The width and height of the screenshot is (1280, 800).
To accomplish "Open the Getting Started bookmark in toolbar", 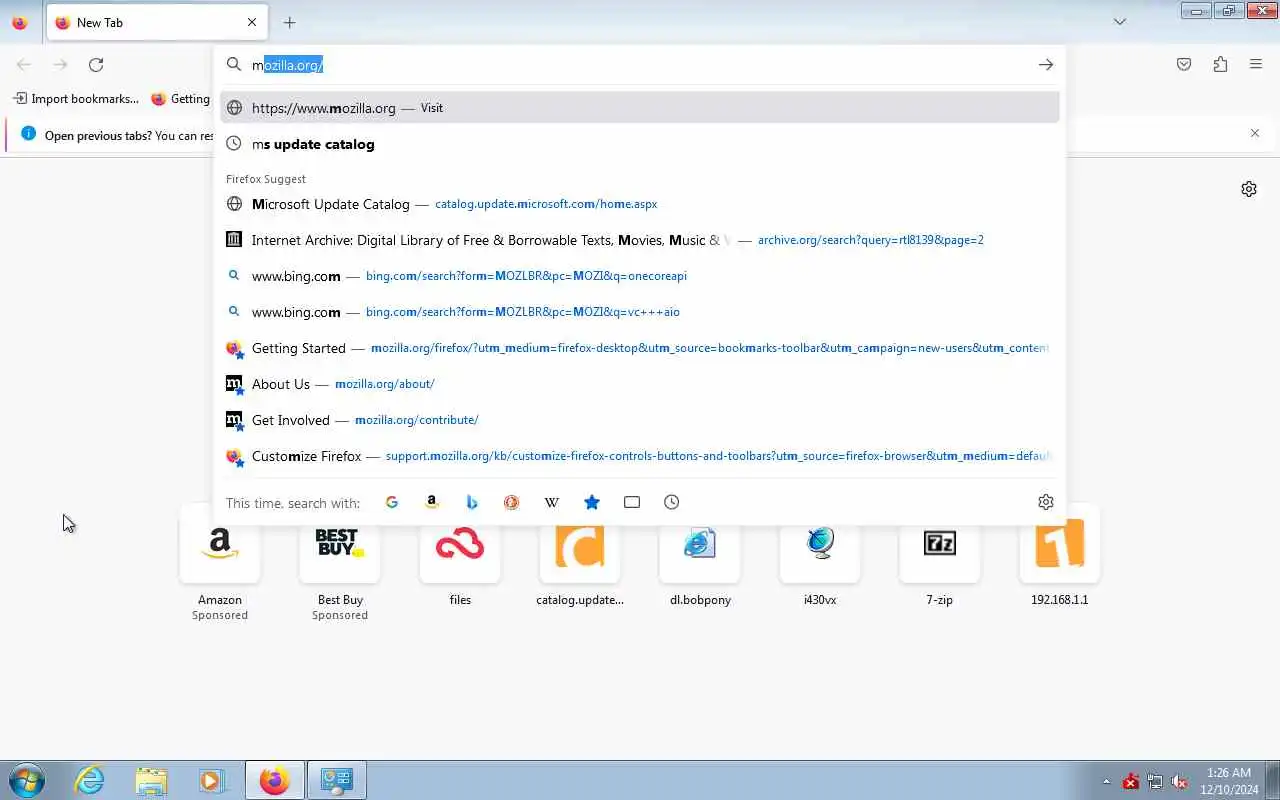I will coord(181,98).
